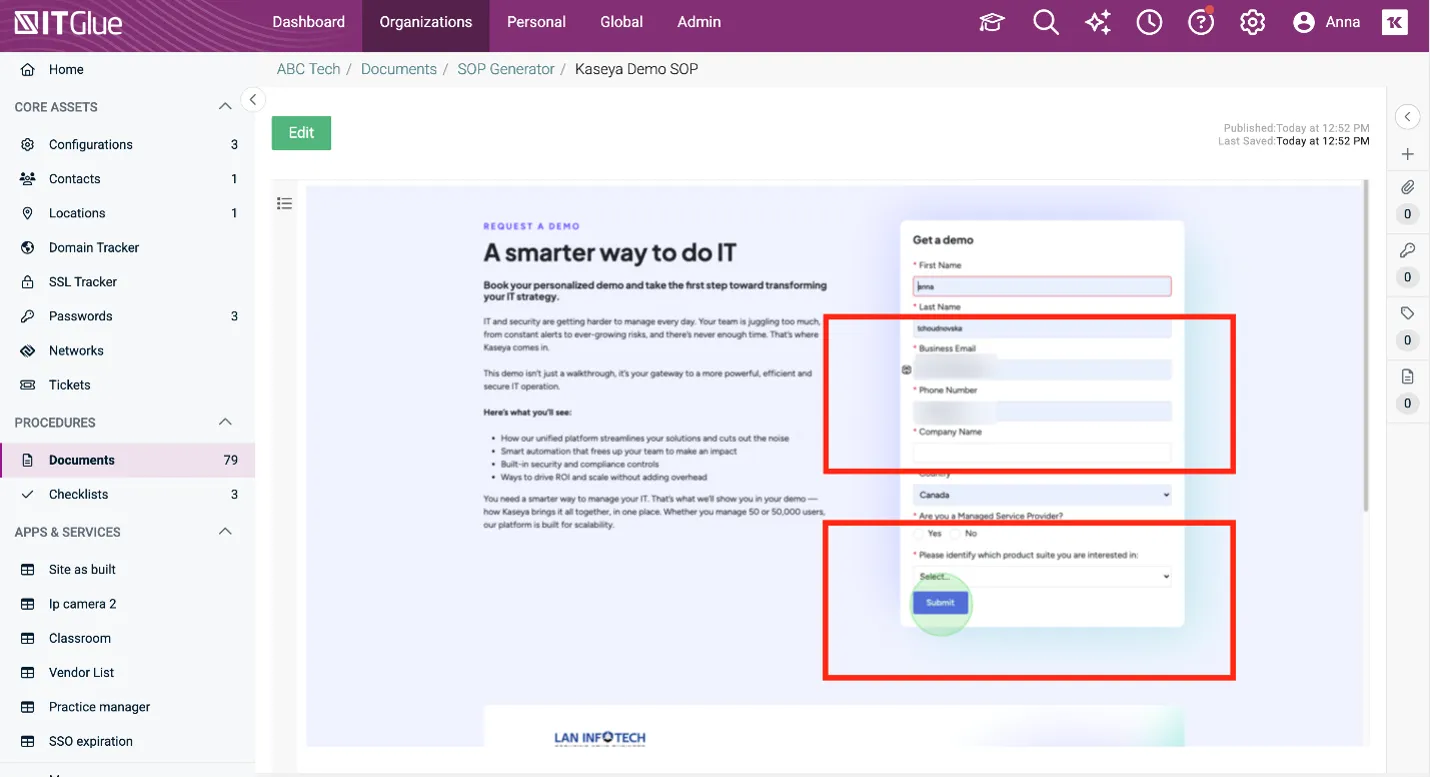
Task: Collapse the Apps & Services section
Action: point(225,532)
